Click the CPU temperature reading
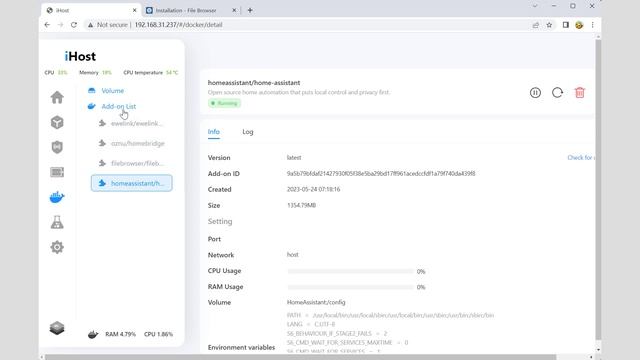The width and height of the screenshot is (640, 360). [151, 73]
